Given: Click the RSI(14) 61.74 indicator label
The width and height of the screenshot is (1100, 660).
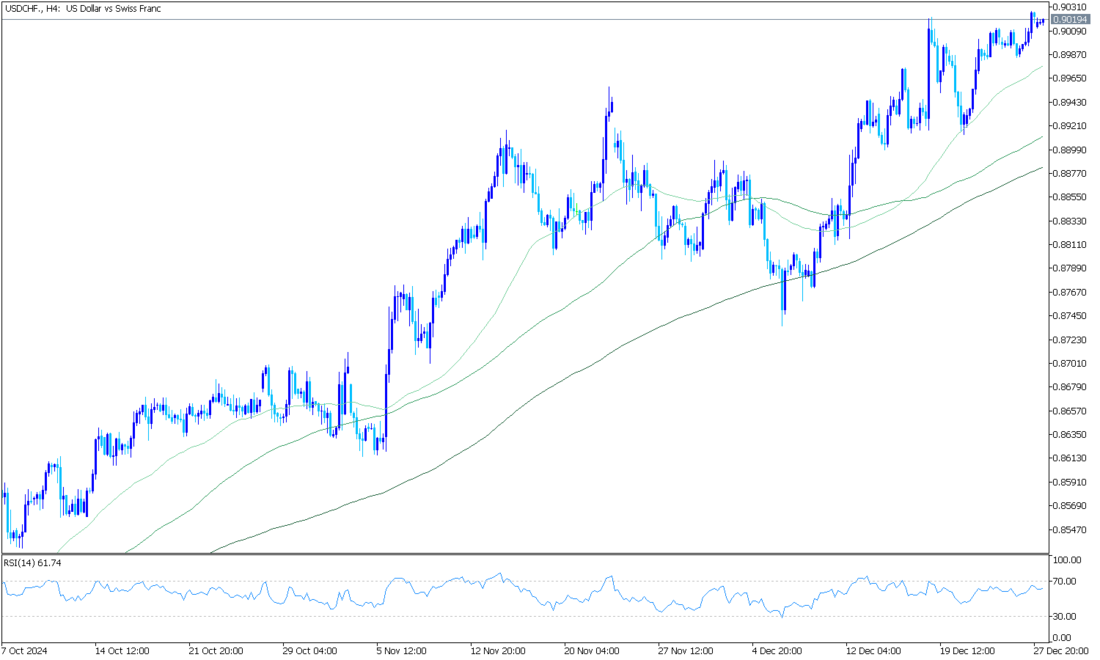Looking at the screenshot, I should [32, 563].
